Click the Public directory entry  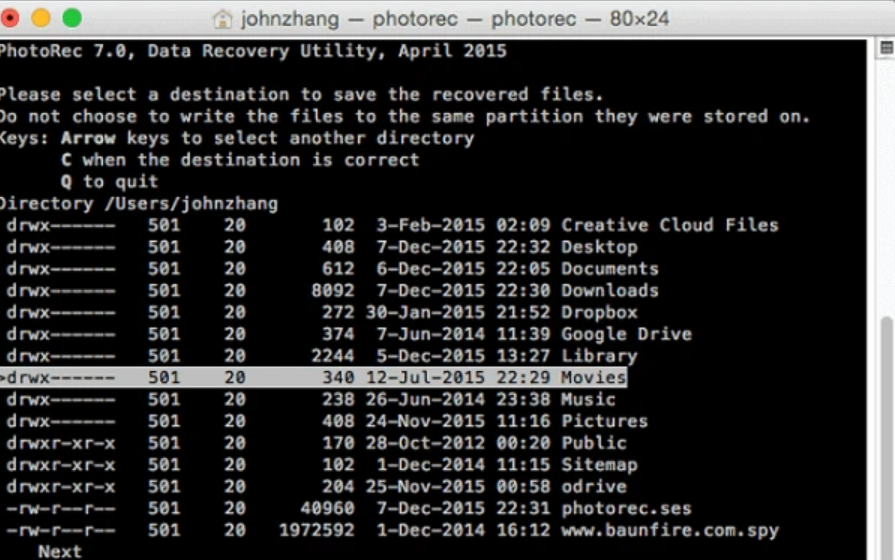point(593,443)
